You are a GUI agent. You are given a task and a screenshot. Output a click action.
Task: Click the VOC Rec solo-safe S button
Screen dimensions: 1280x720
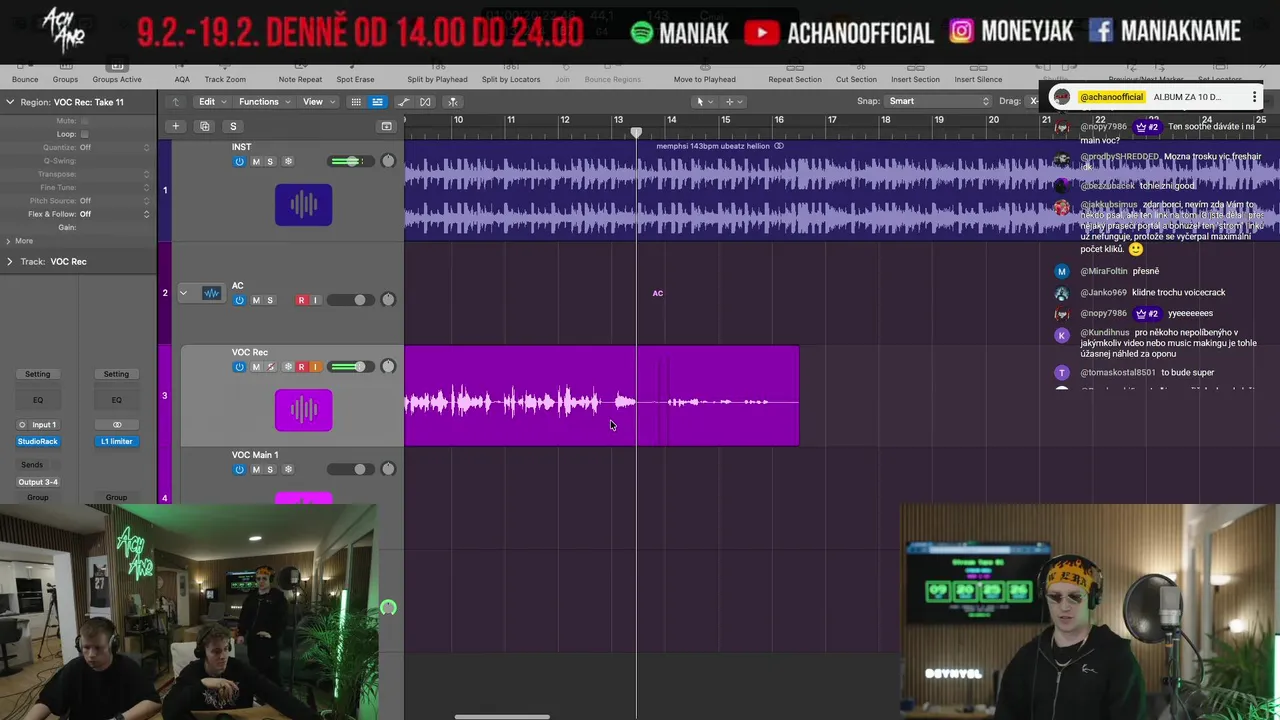coord(270,367)
